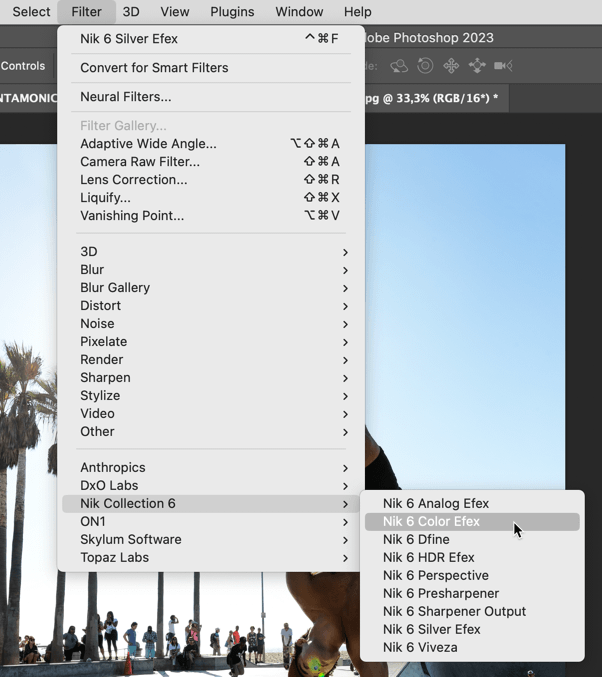Click the 3D pan camera icon
This screenshot has height=677, width=602.
coord(451,66)
